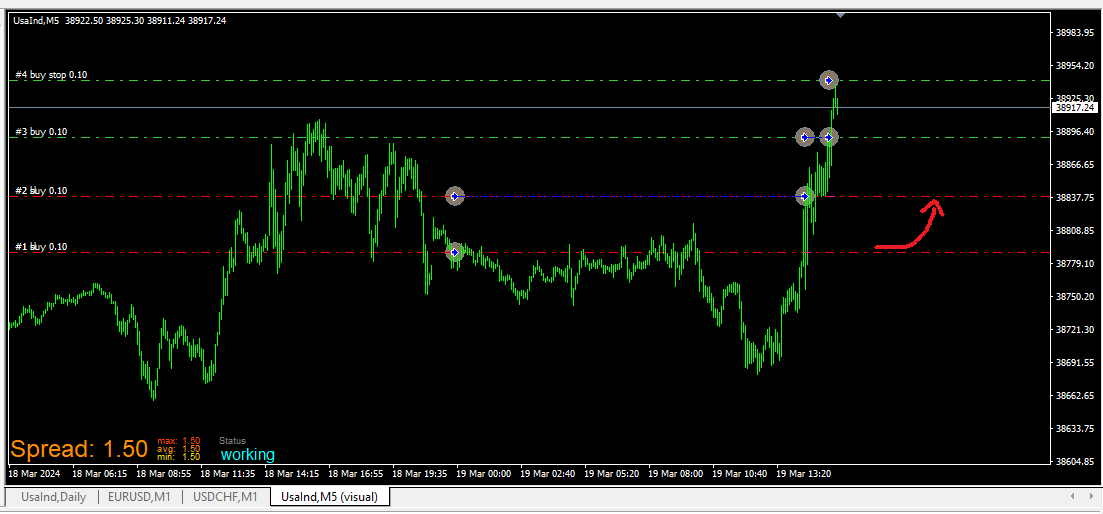Click the chart shift triangle marker at top

tap(840, 14)
